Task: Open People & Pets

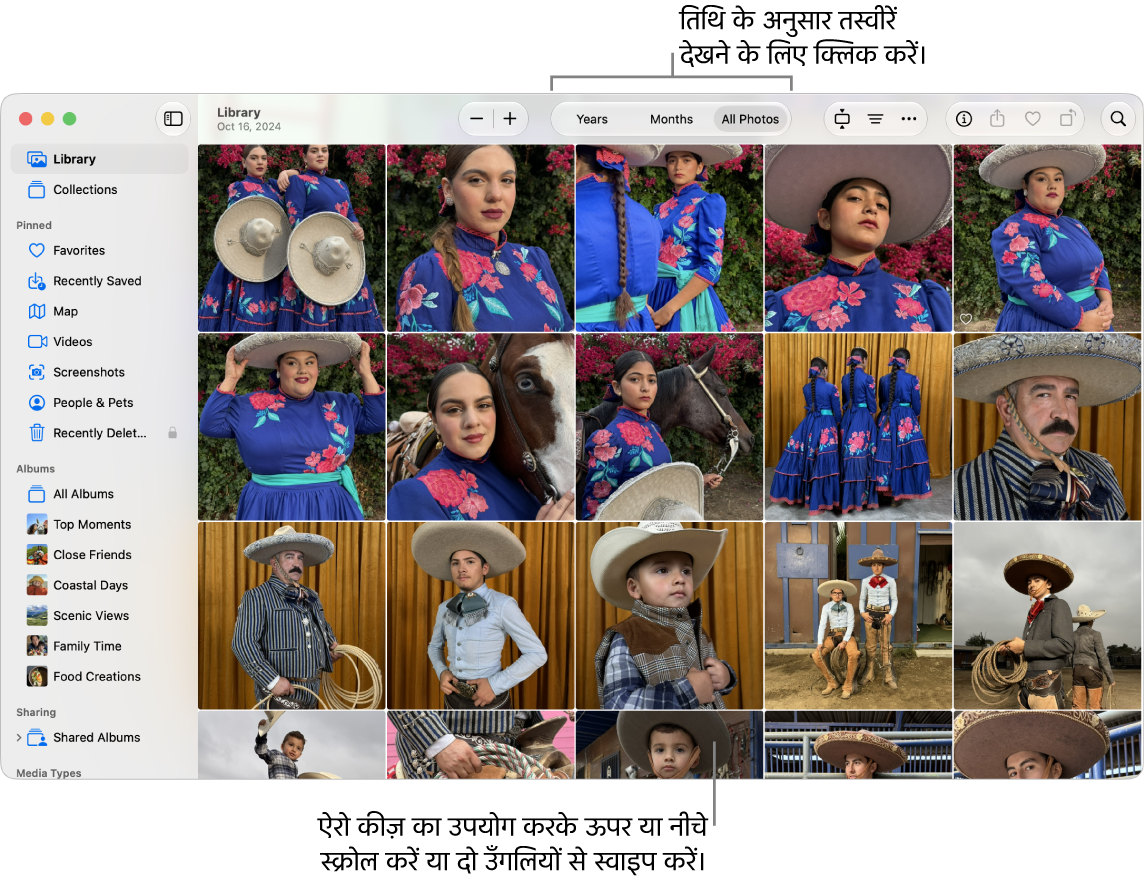Action: [x=99, y=403]
